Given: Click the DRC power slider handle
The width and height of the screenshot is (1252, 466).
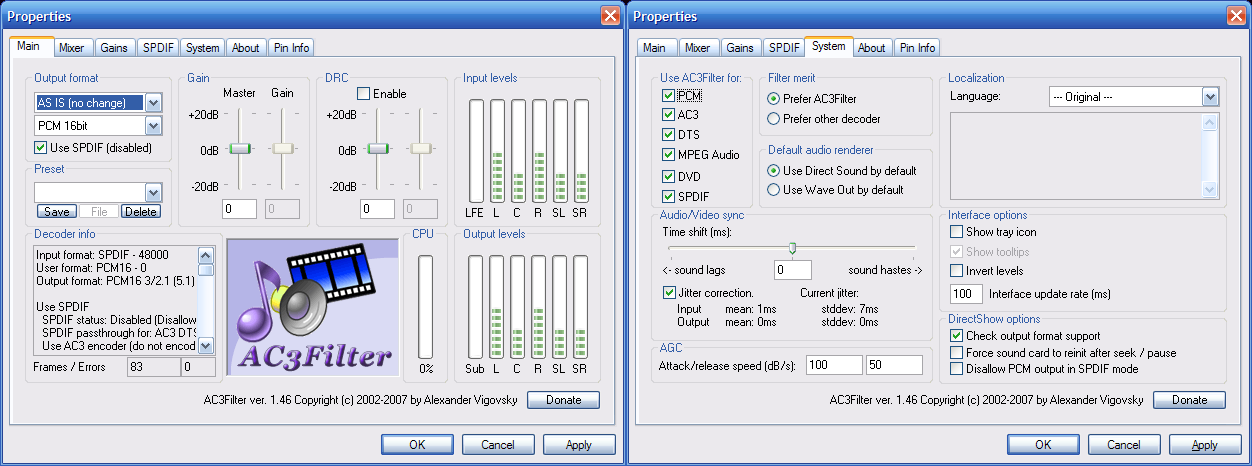Looking at the screenshot, I should pyautogui.click(x=378, y=148).
